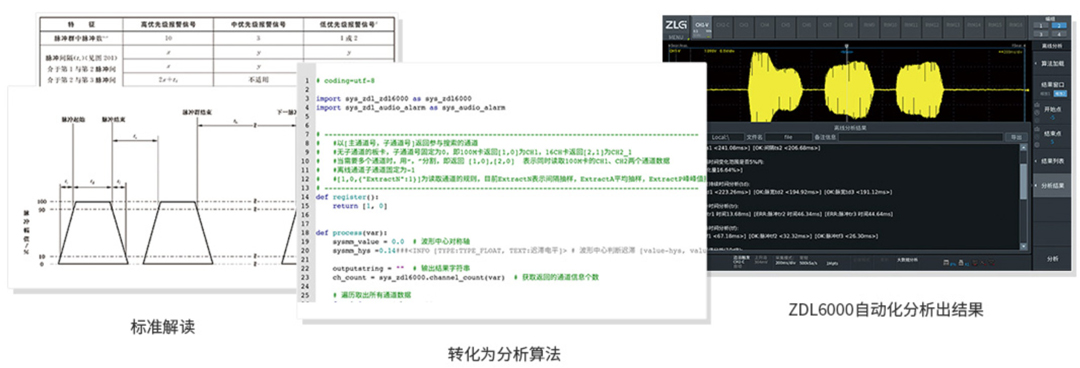
Task: Click code line 'def register():'
Action: pyautogui.click(x=346, y=196)
